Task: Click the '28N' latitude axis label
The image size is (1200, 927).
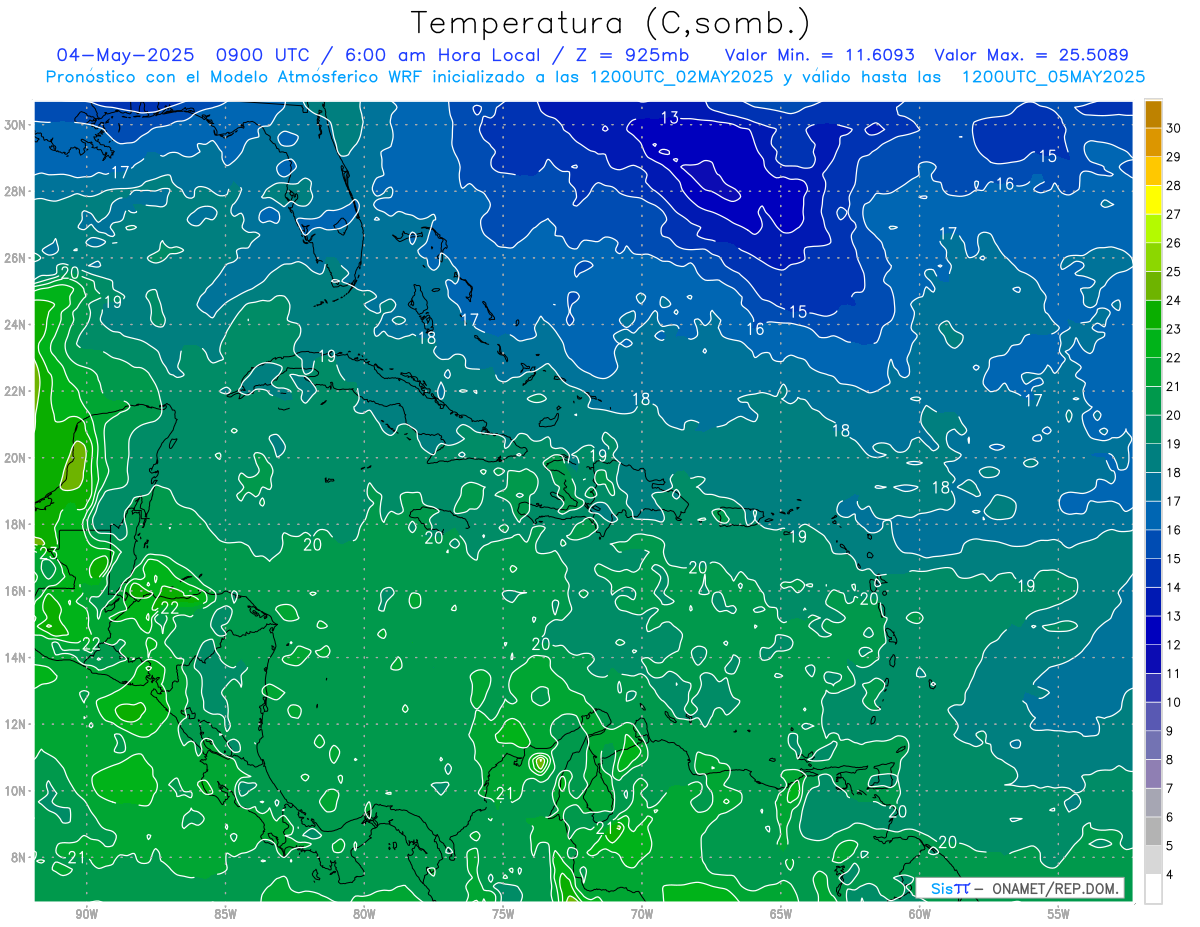Action: (16, 191)
